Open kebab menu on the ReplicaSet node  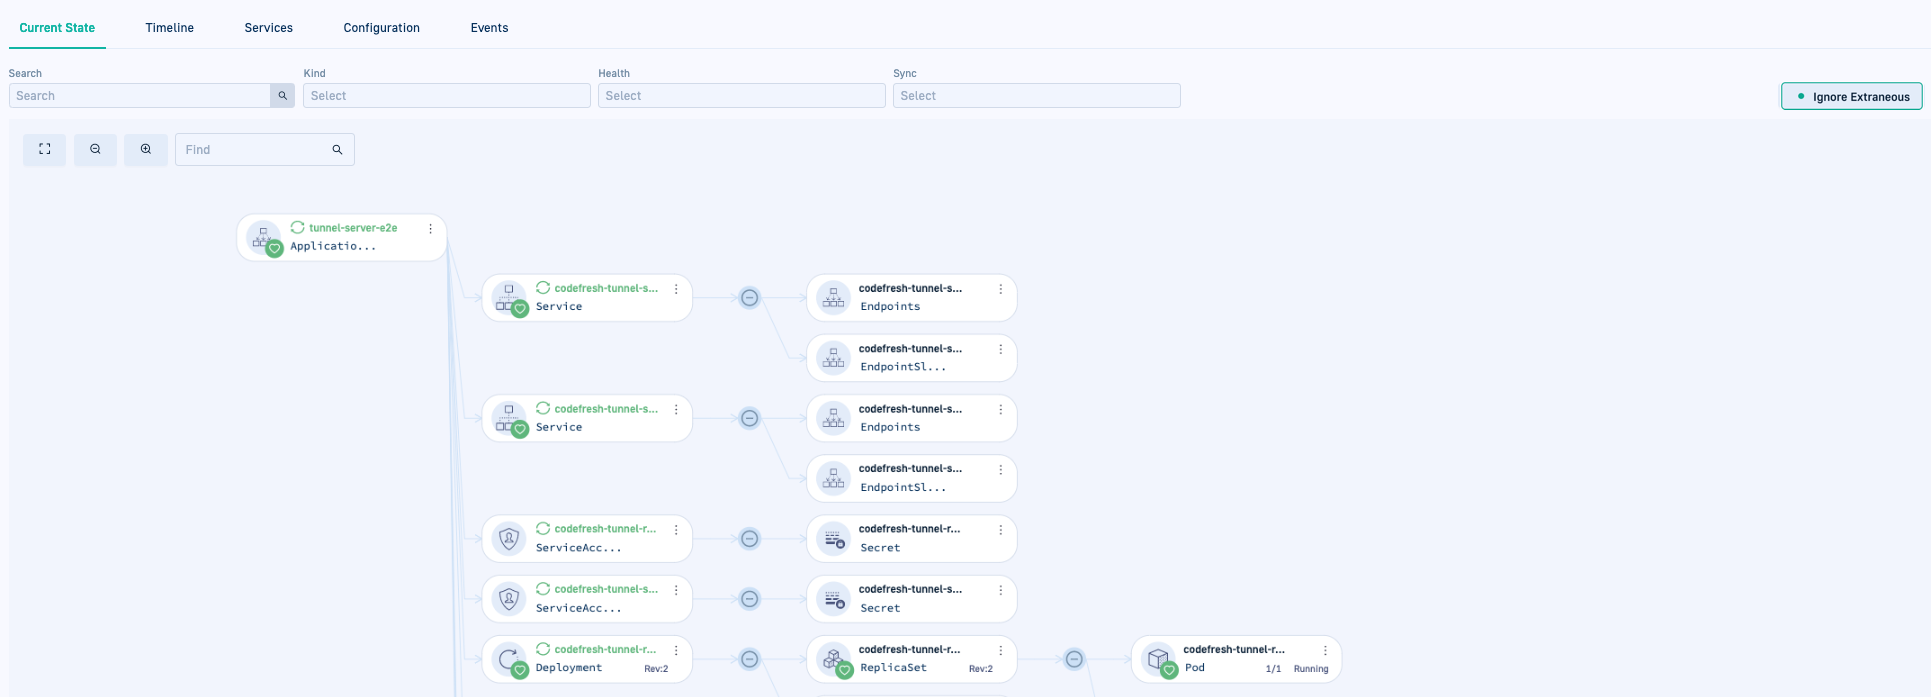pos(1000,650)
